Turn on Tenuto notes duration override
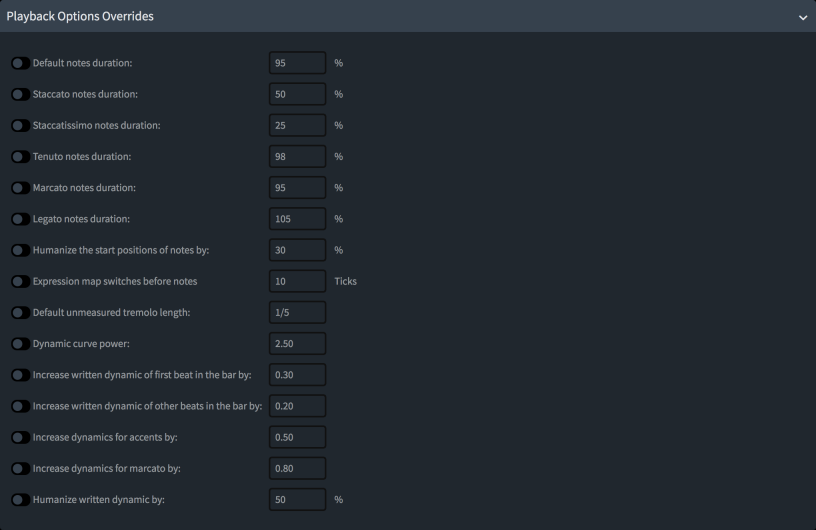Viewport: 816px width, 530px height. [x=19, y=157]
